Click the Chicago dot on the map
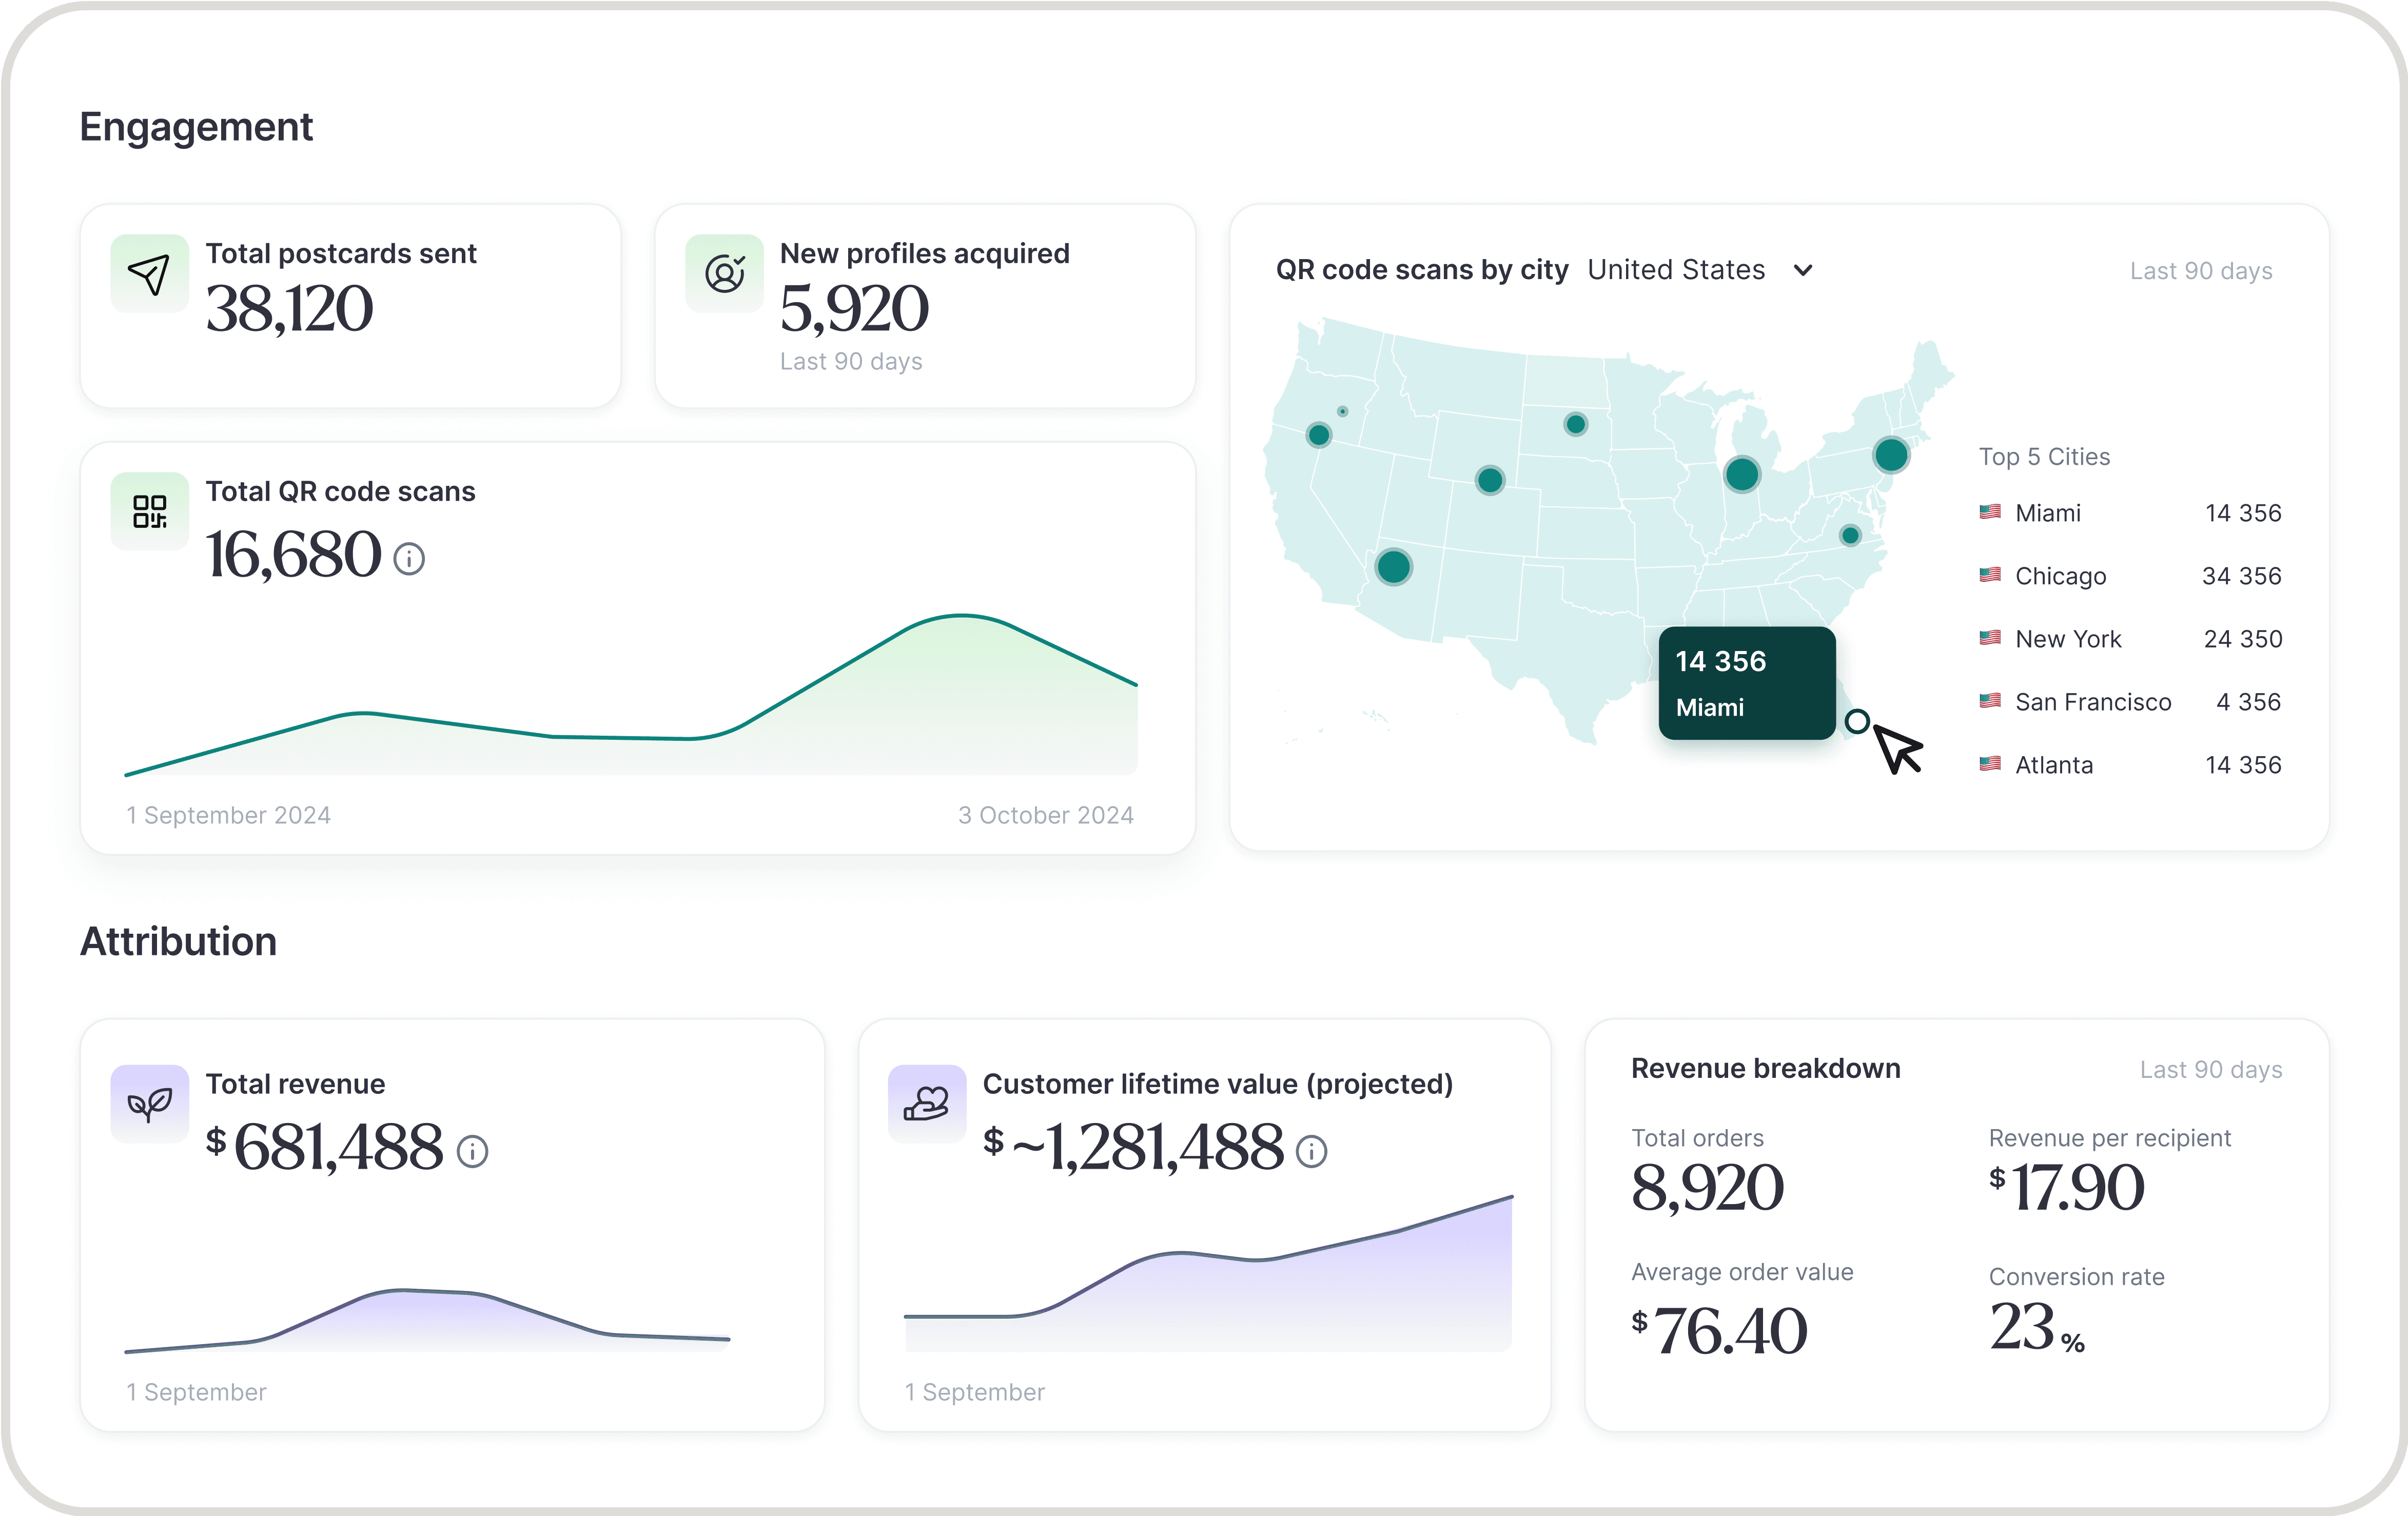2408x1516 pixels. tap(1742, 474)
